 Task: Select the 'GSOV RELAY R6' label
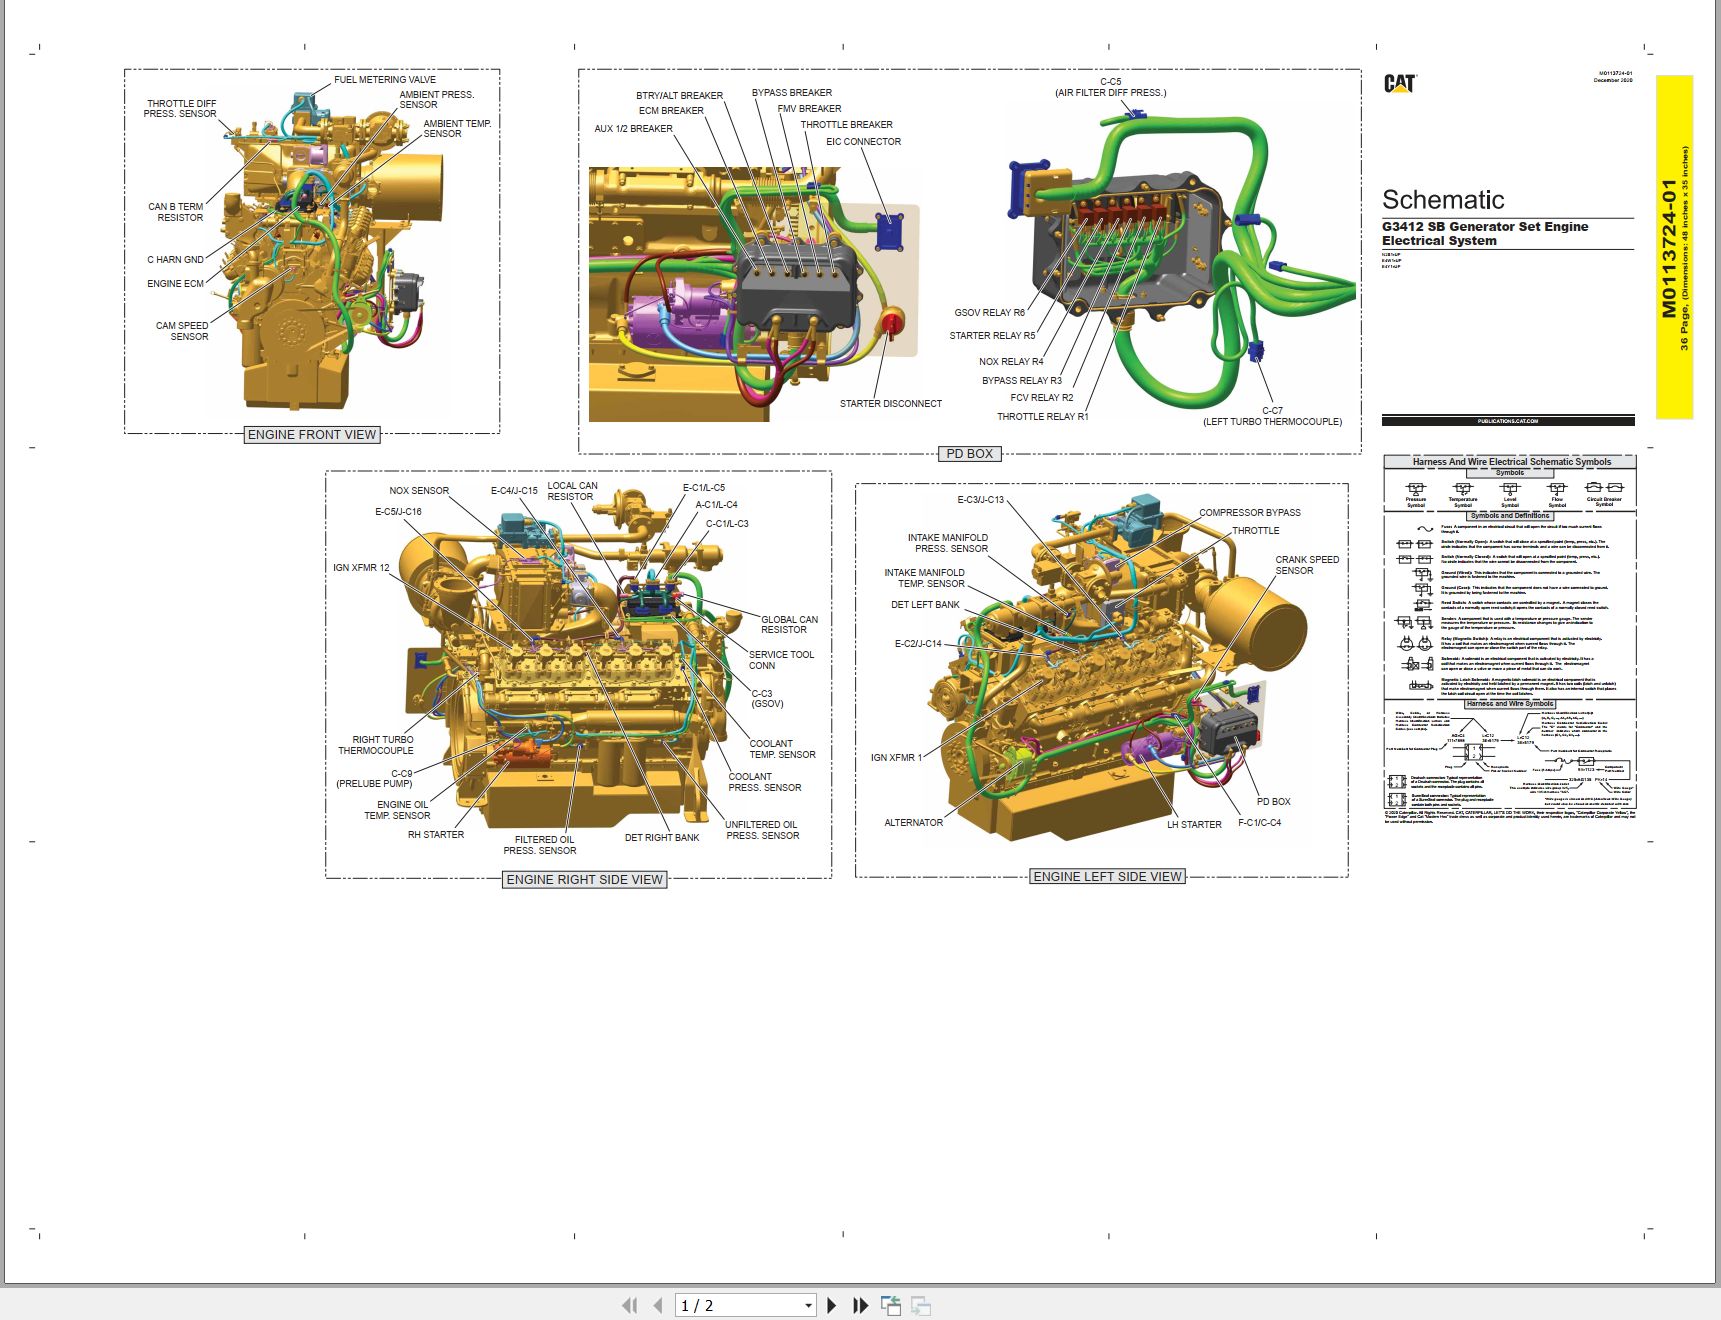(x=989, y=313)
